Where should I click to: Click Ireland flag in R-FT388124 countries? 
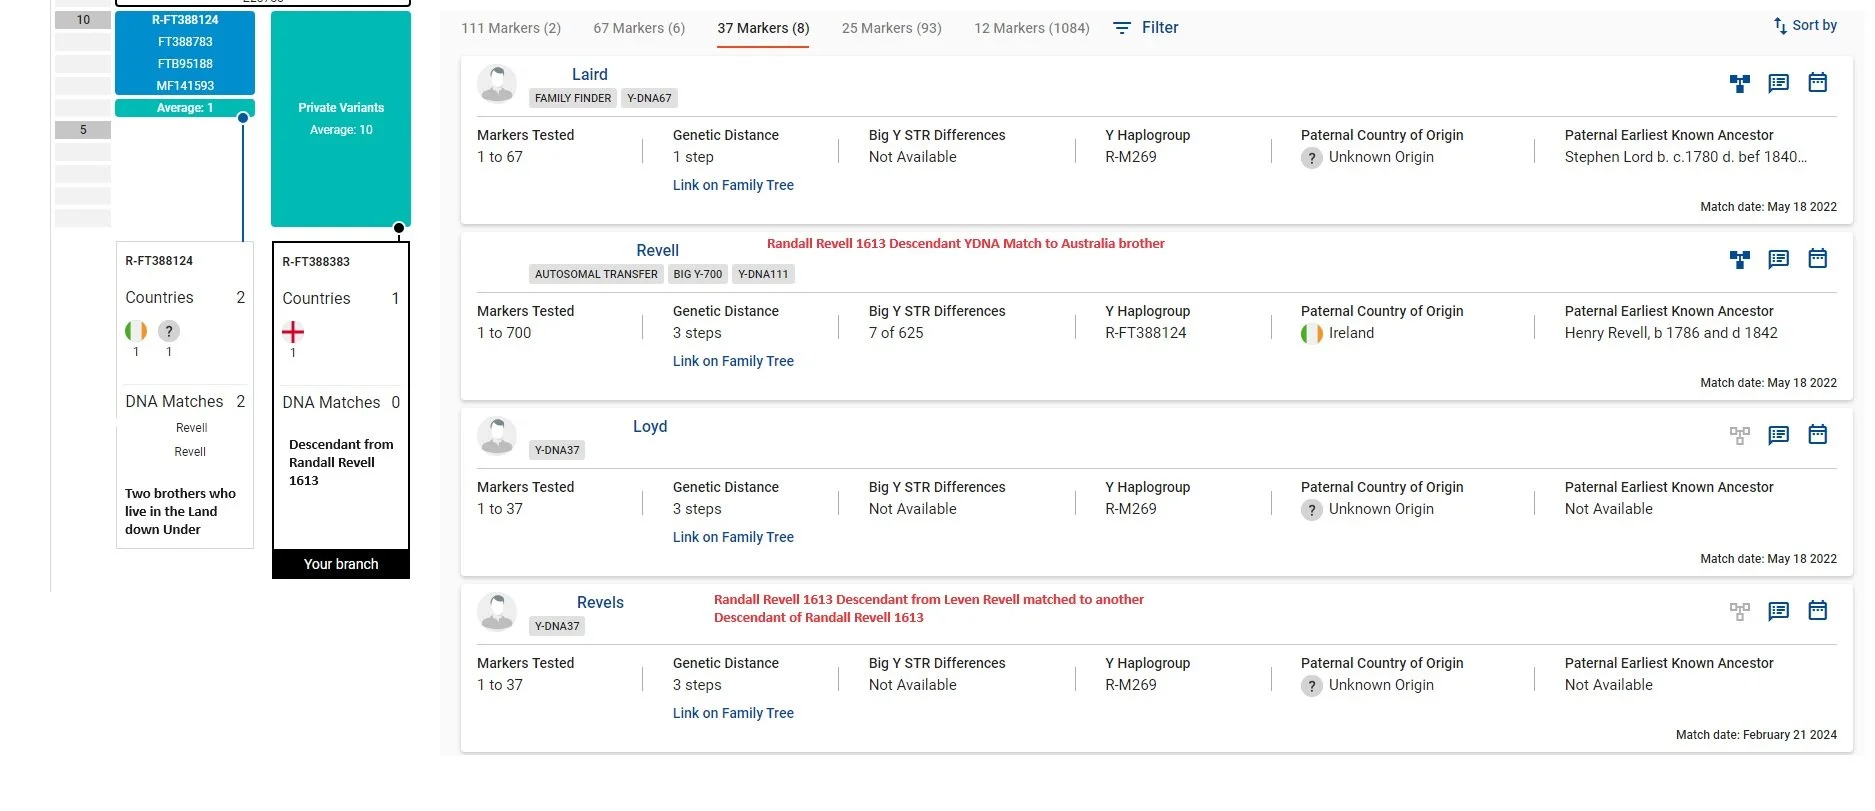(x=136, y=331)
